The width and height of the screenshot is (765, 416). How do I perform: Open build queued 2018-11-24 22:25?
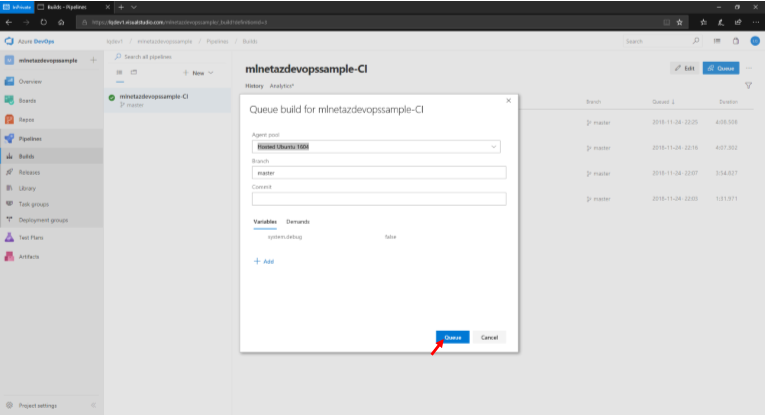coord(675,122)
